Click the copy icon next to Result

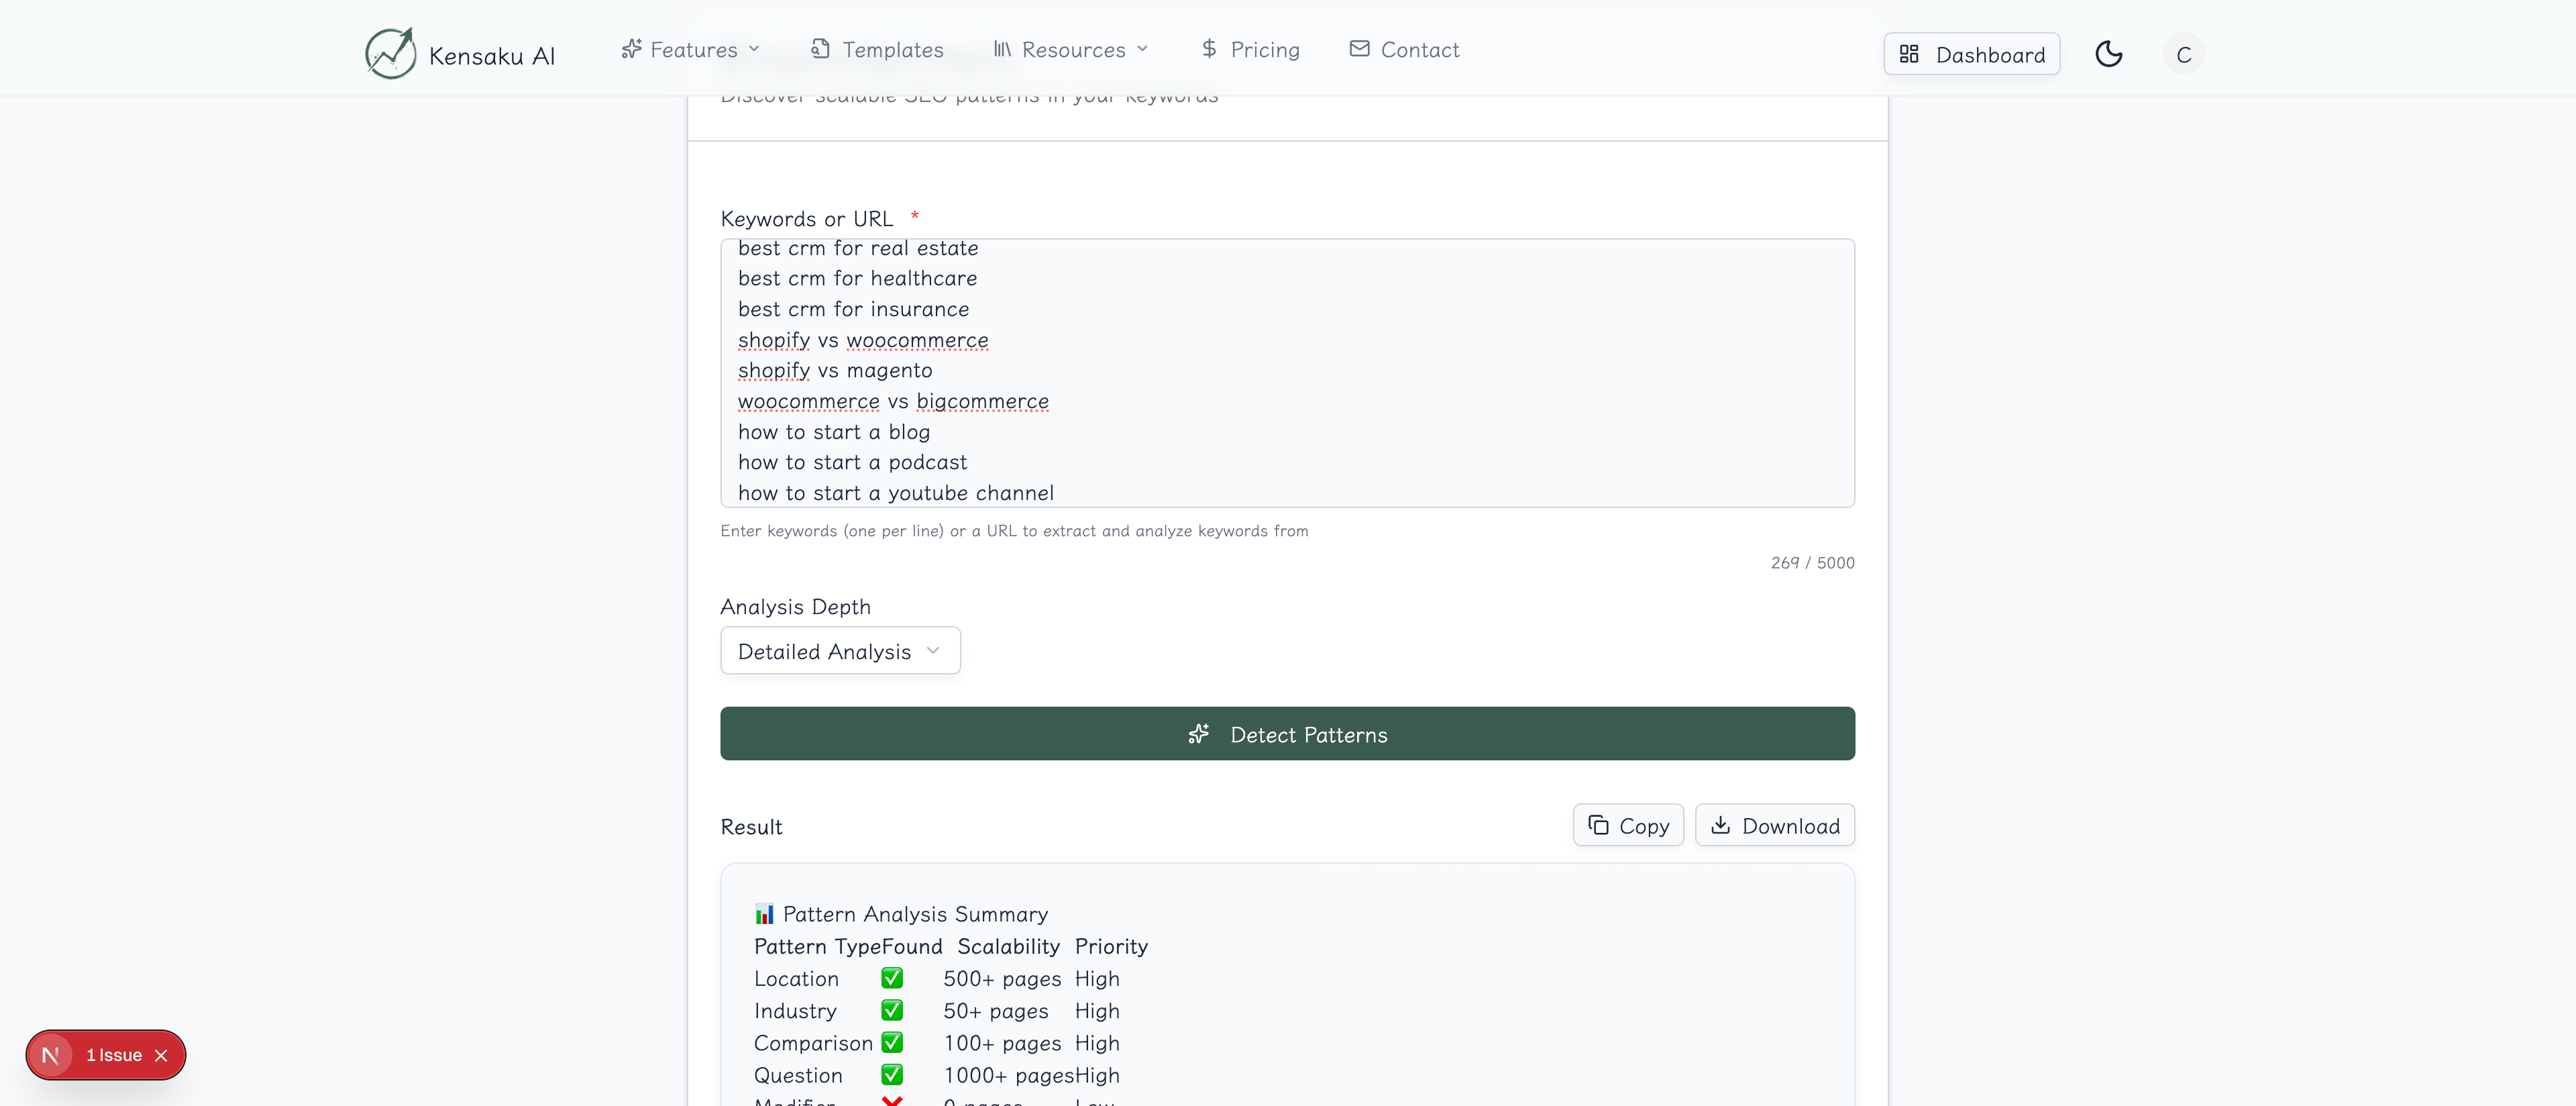1598,825
